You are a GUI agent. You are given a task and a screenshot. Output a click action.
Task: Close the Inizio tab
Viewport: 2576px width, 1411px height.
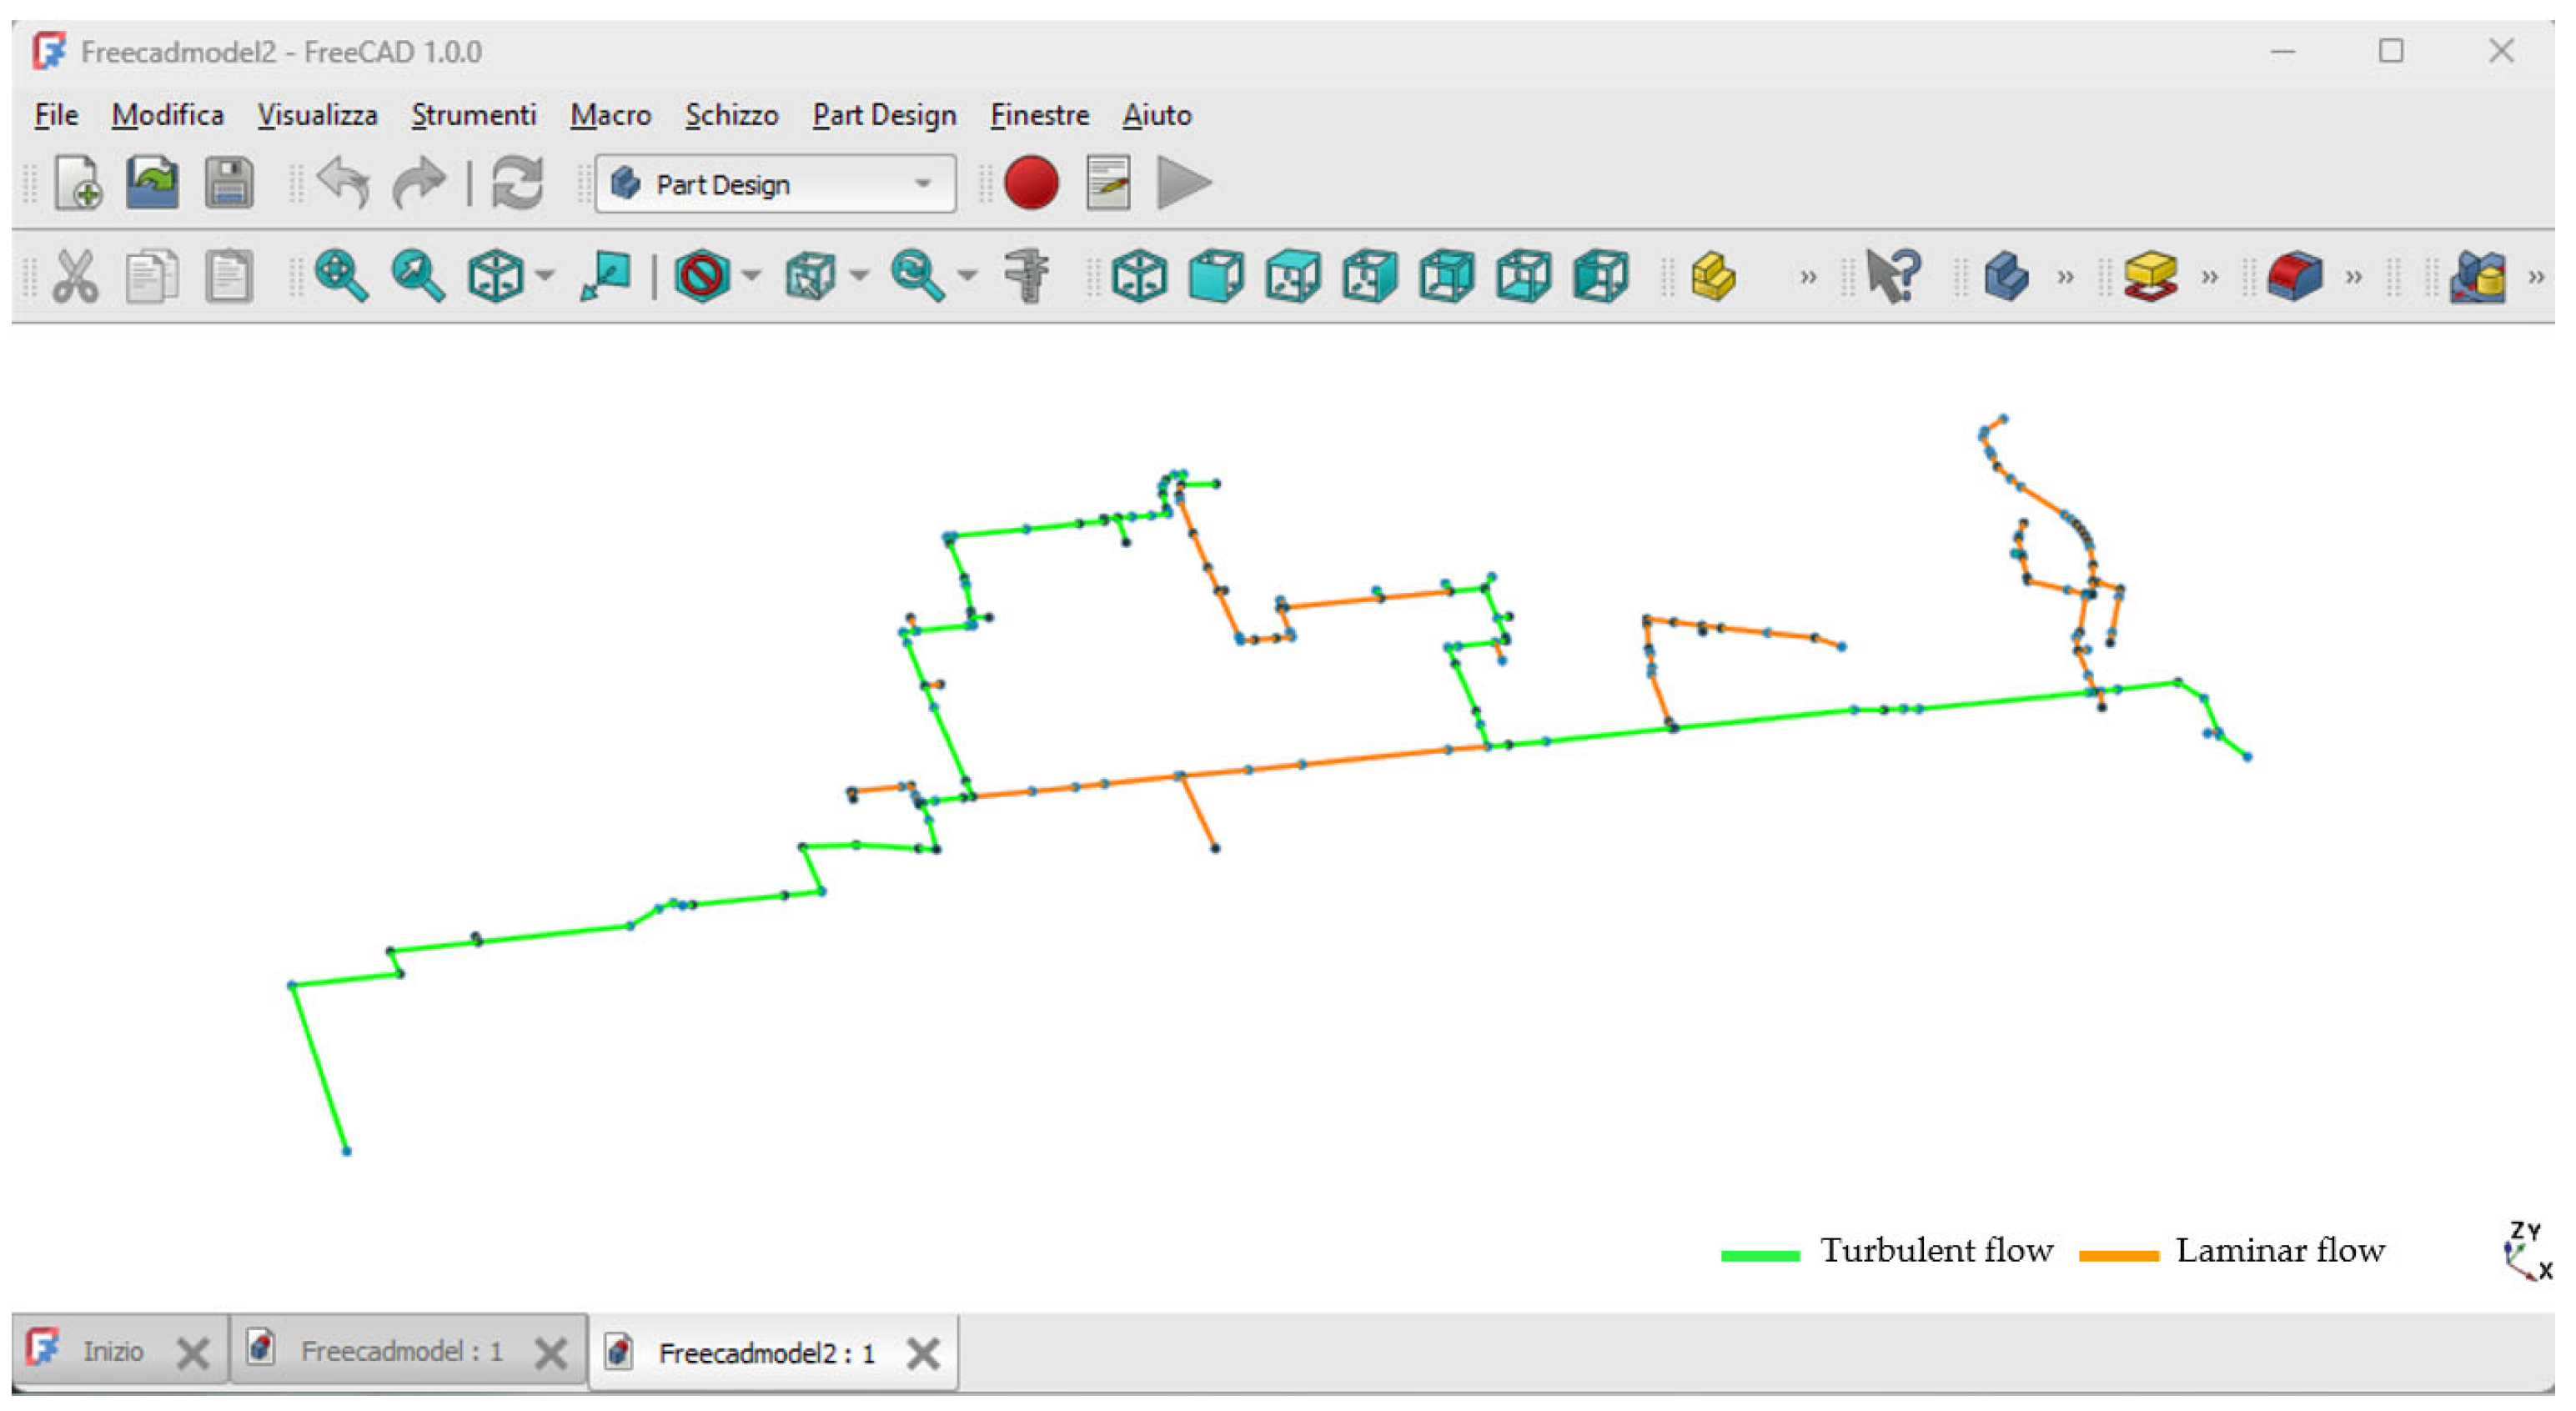pos(192,1353)
